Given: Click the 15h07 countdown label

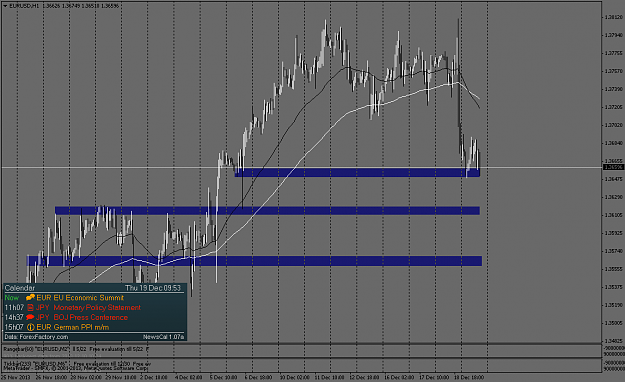Looking at the screenshot, I should (14, 327).
